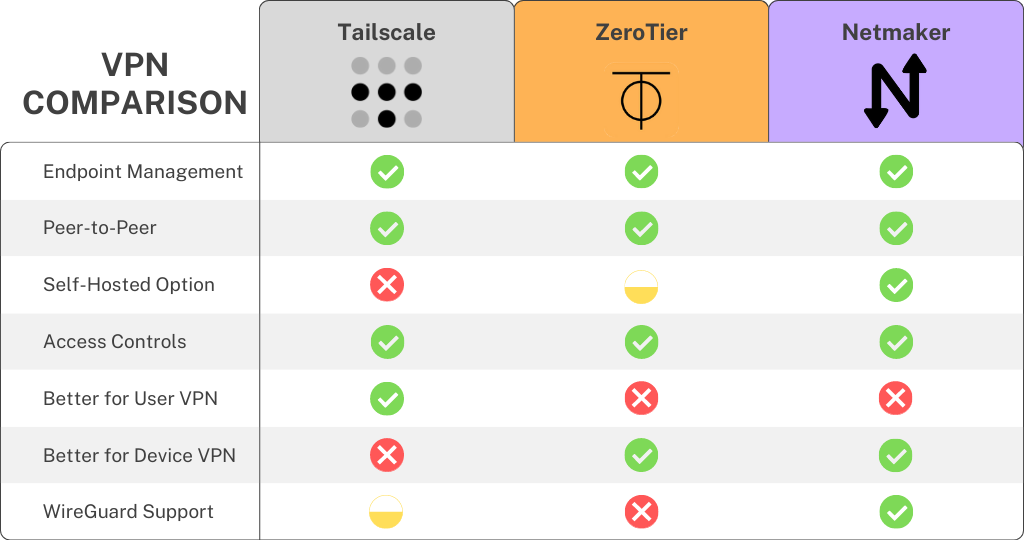The width and height of the screenshot is (1024, 540).
Task: Select the ZeroTier column header text
Action: pos(641,32)
